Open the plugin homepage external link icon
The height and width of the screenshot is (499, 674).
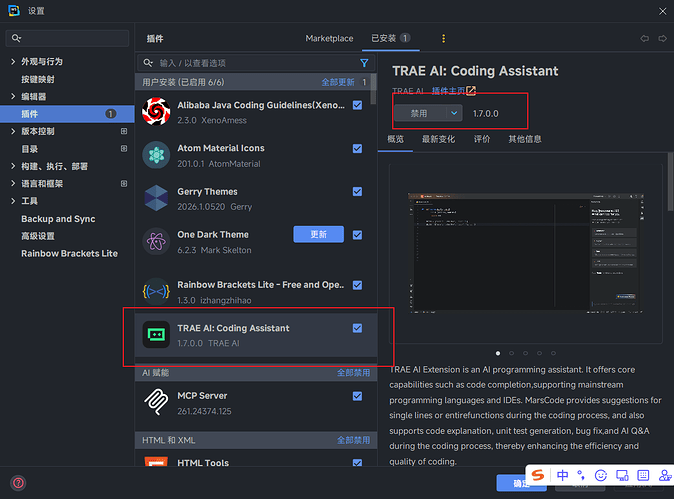point(471,91)
